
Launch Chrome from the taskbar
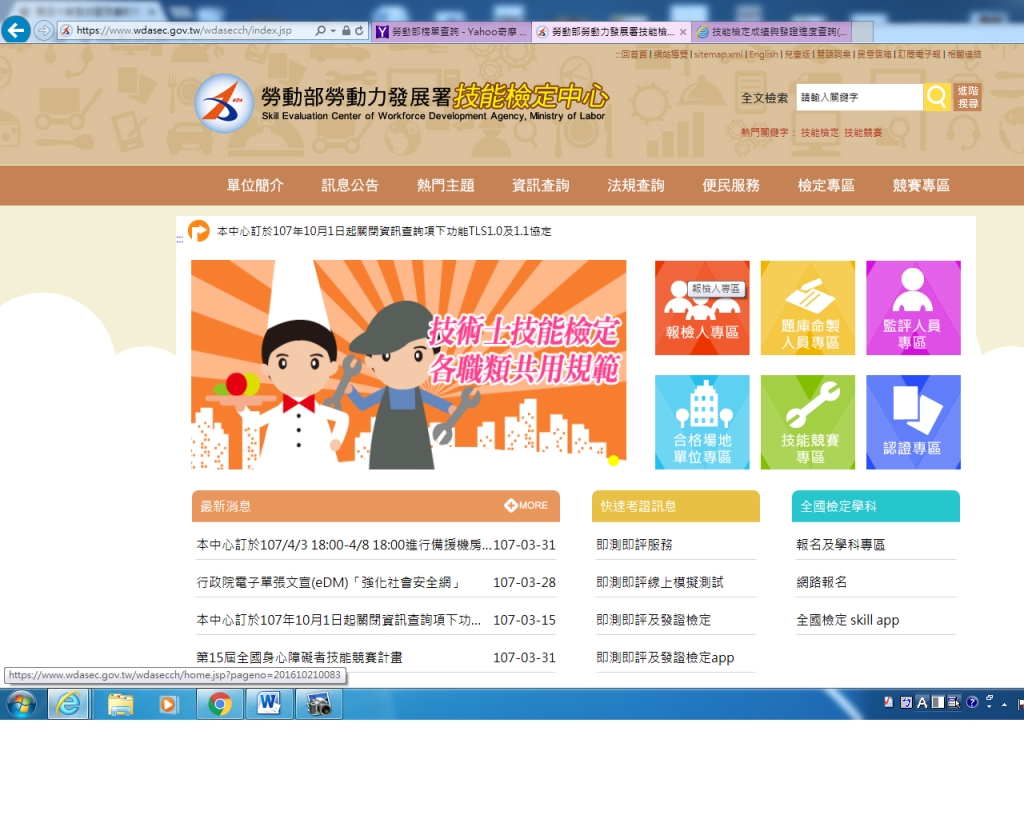coord(220,704)
